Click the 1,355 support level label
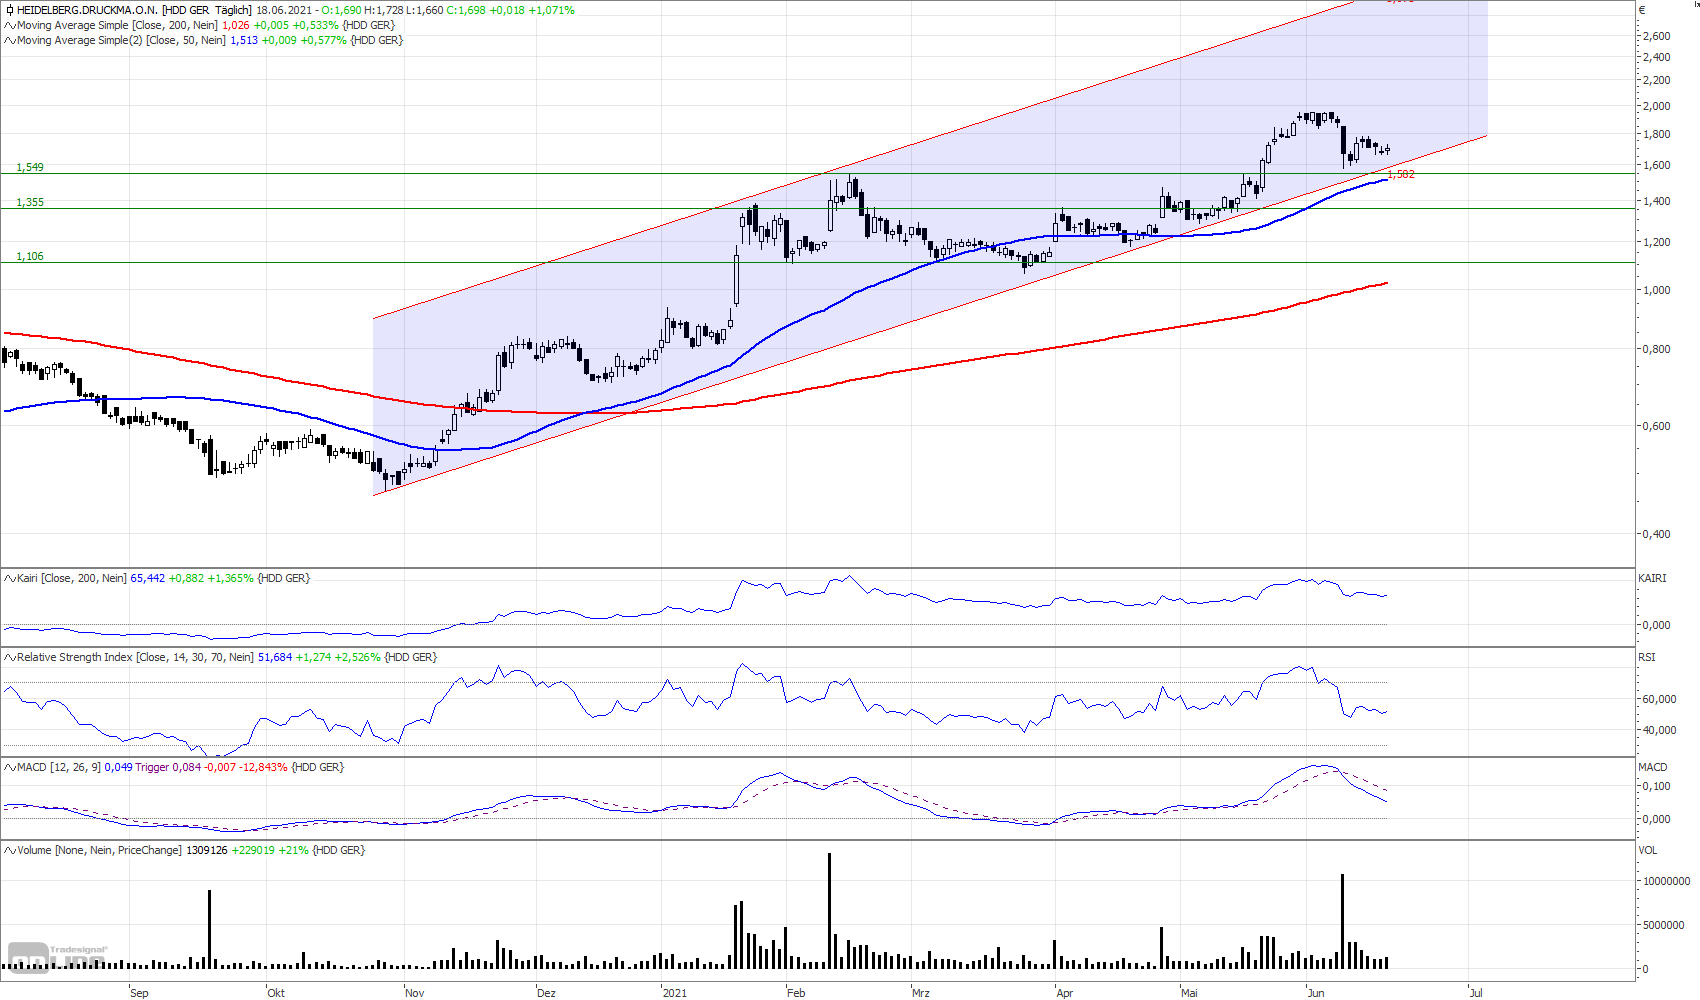1700x1000 pixels. [x=30, y=202]
